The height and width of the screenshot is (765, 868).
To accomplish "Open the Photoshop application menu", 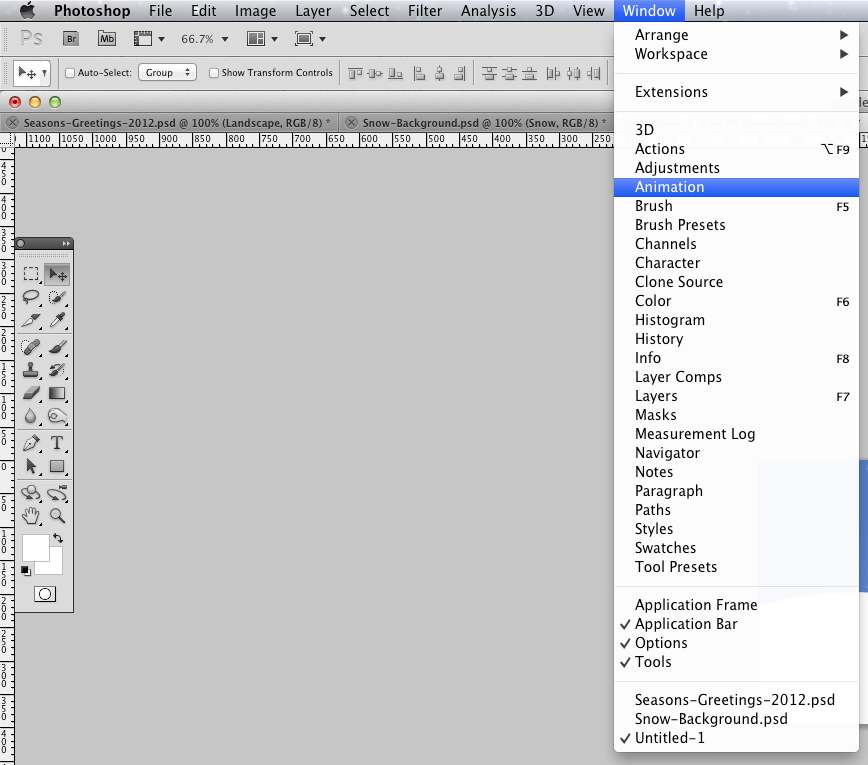I will 92,11.
